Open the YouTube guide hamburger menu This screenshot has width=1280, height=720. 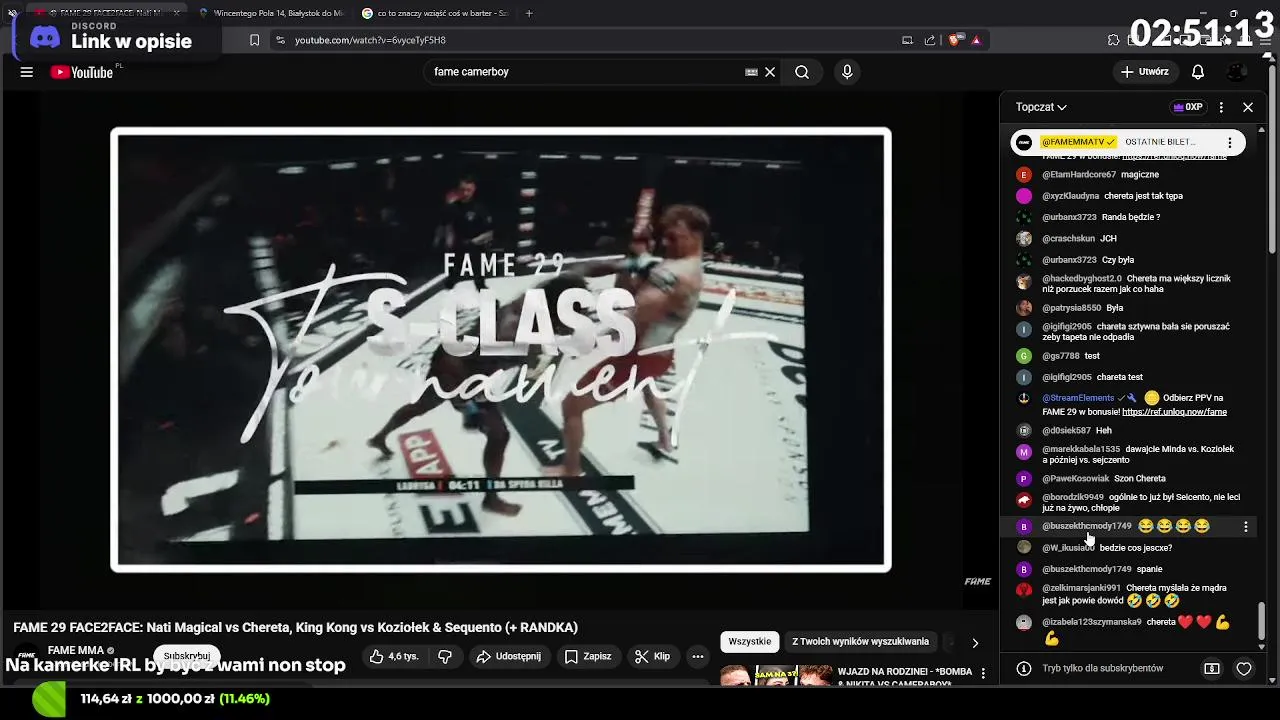point(27,72)
